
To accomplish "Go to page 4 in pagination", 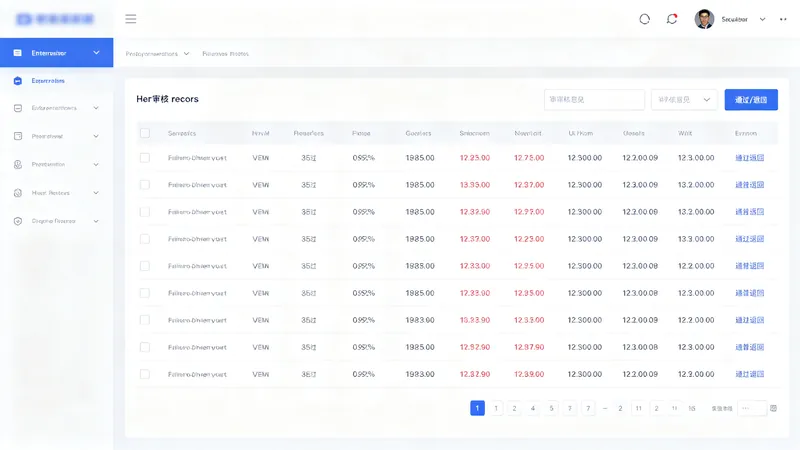I will (533, 408).
